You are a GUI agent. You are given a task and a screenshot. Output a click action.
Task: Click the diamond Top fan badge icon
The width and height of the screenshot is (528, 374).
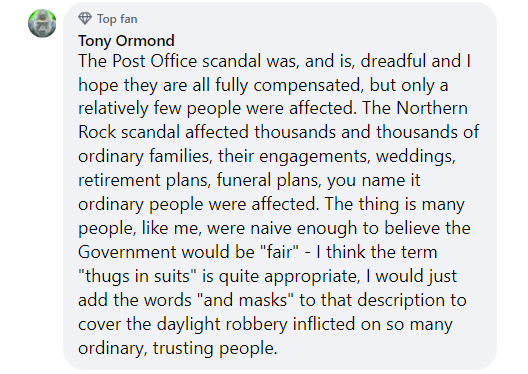(x=85, y=19)
